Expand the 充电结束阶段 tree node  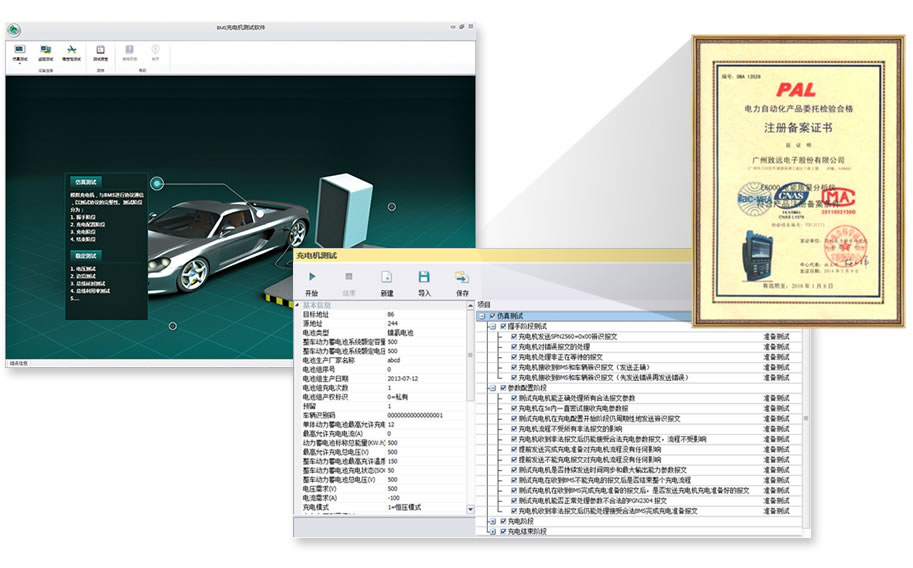[491, 531]
